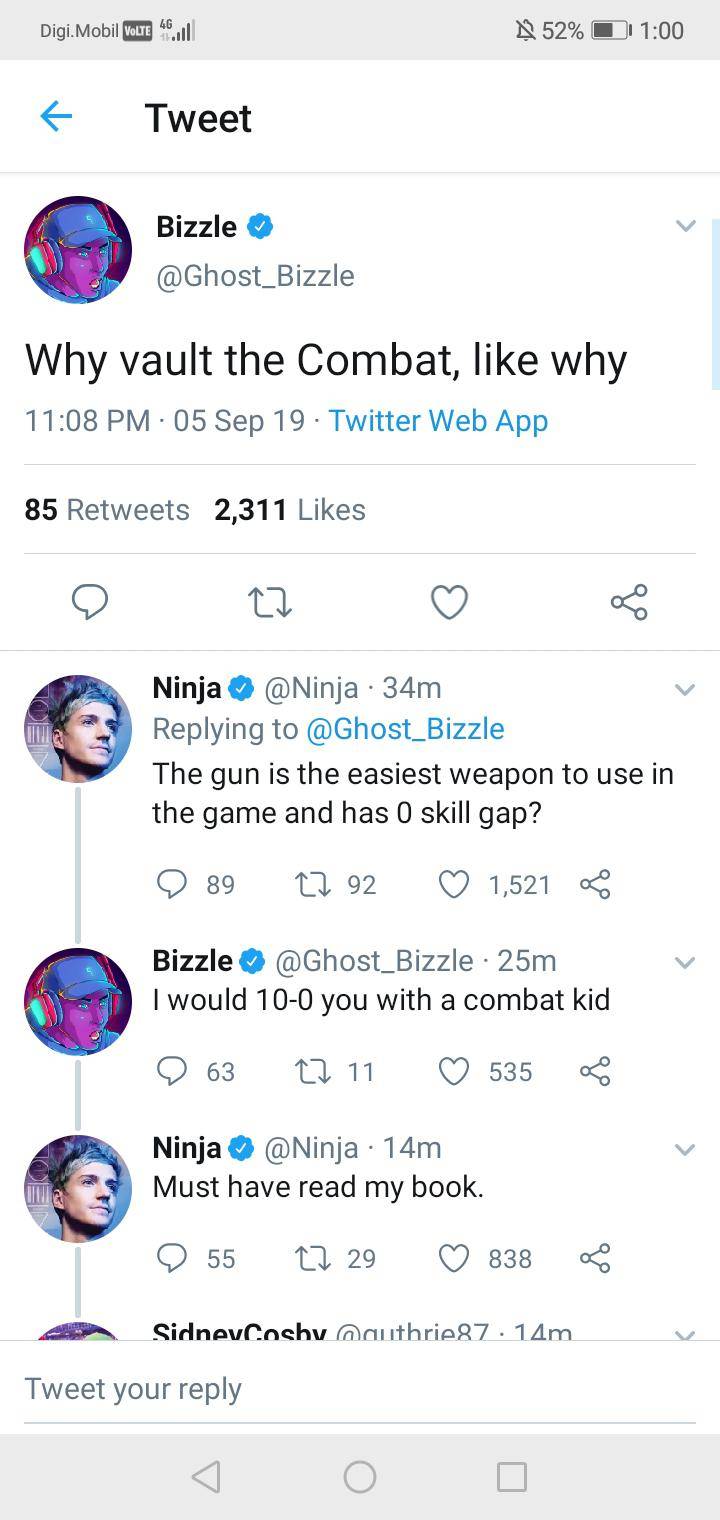Open the dropdown chevron on the main tweet
Screen dimensions: 720x1520
coord(686,227)
